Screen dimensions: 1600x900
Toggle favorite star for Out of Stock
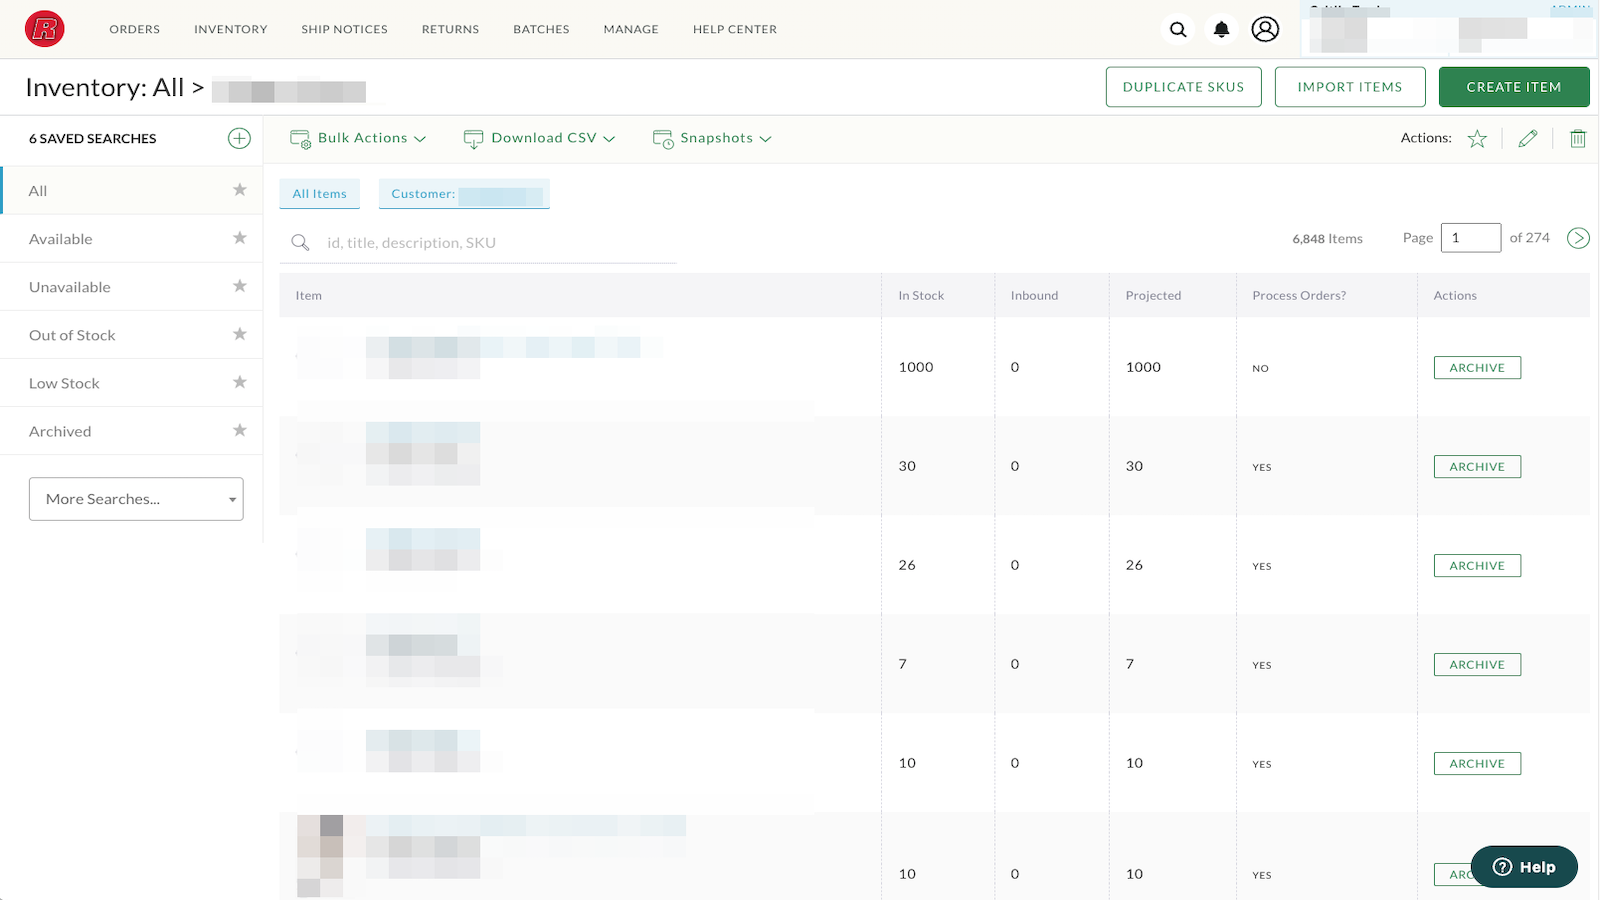pyautogui.click(x=240, y=334)
